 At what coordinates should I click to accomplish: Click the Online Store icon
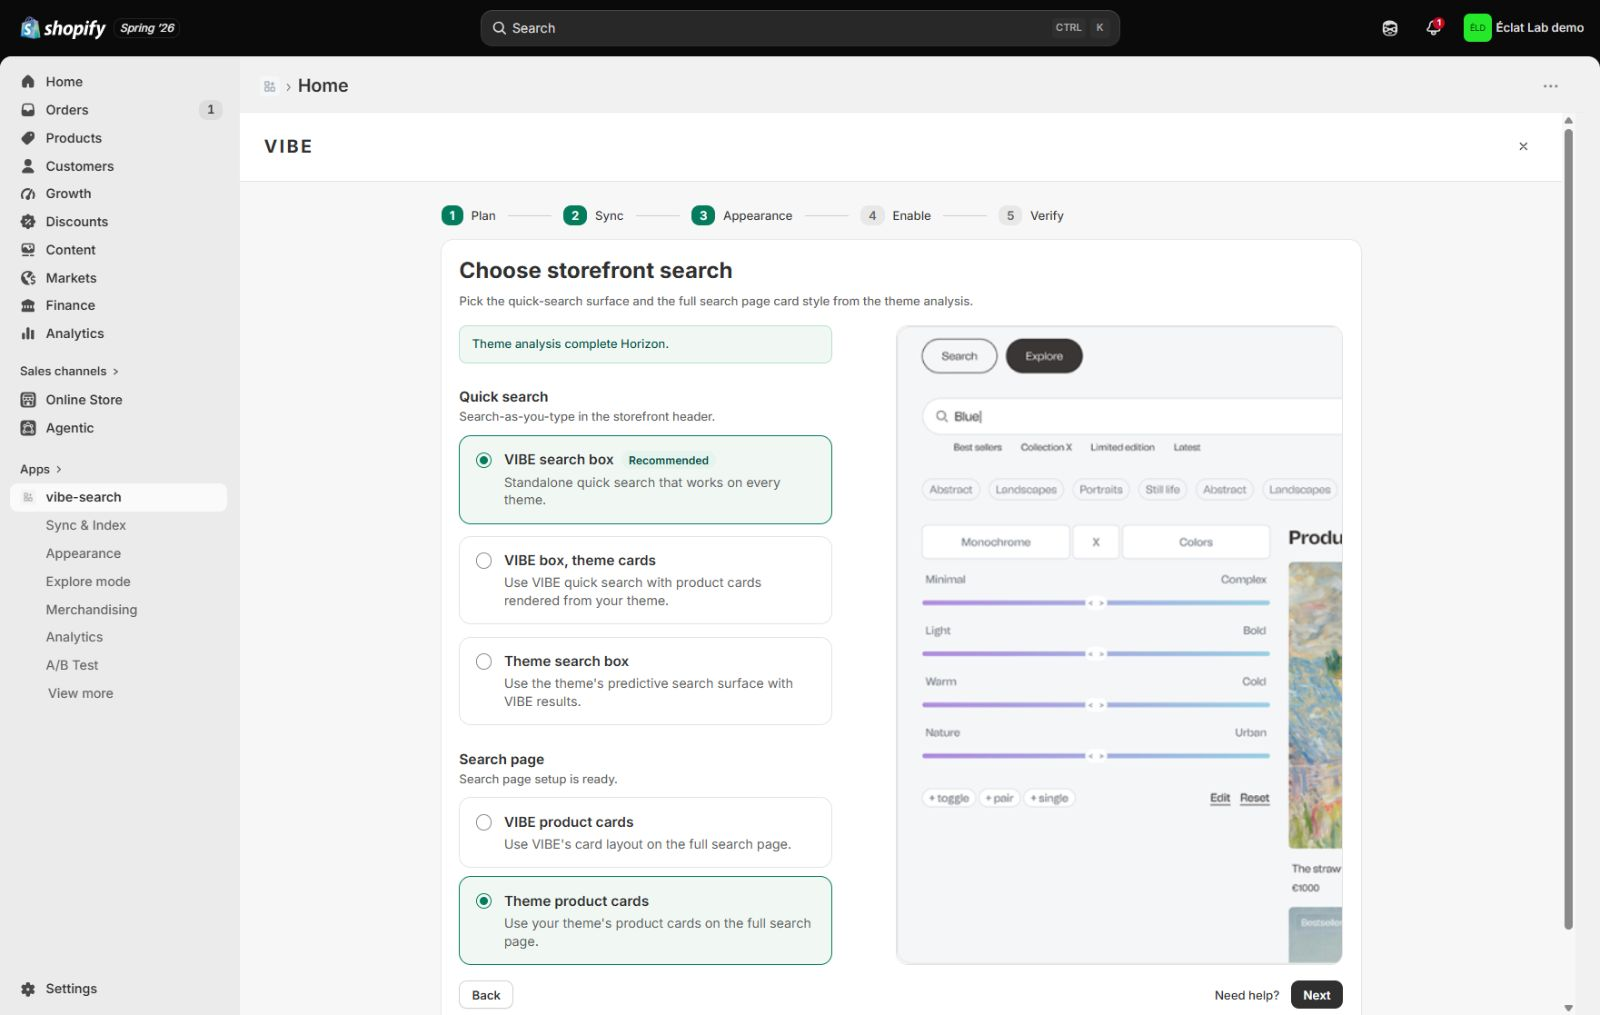point(28,400)
